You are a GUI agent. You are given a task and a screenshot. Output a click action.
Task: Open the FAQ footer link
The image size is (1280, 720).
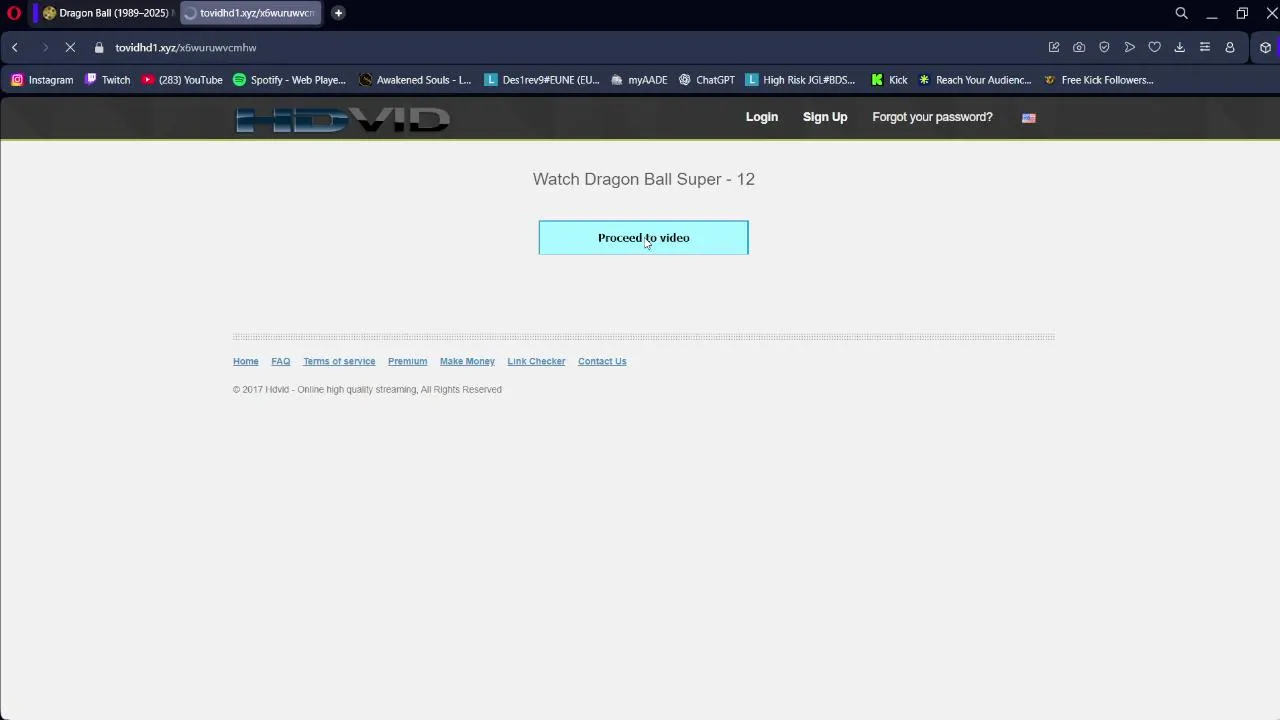point(281,361)
